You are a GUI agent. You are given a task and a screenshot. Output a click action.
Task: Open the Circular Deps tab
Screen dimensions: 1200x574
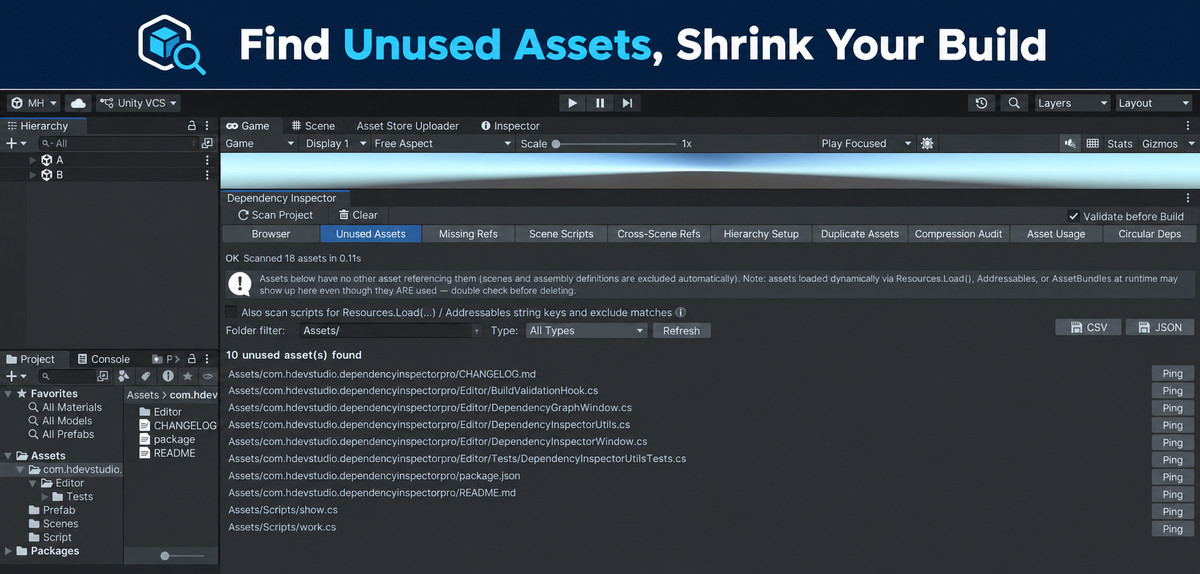coord(1149,234)
